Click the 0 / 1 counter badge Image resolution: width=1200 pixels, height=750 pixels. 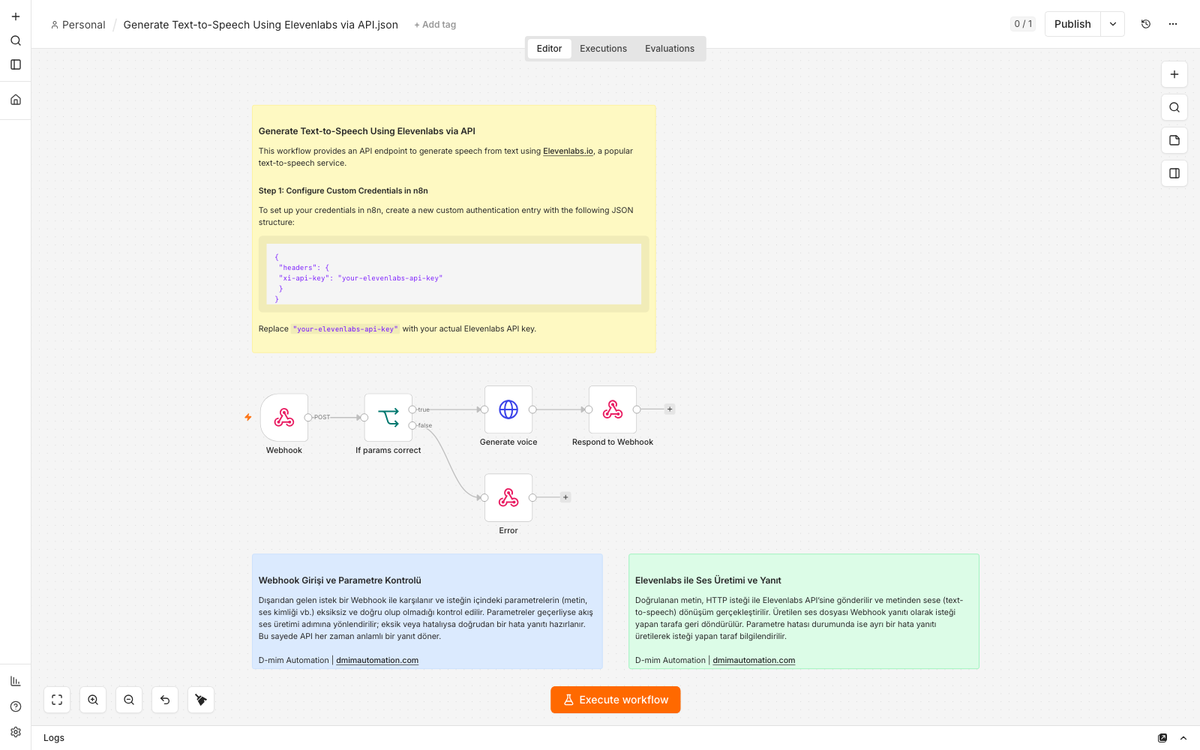click(x=1023, y=24)
